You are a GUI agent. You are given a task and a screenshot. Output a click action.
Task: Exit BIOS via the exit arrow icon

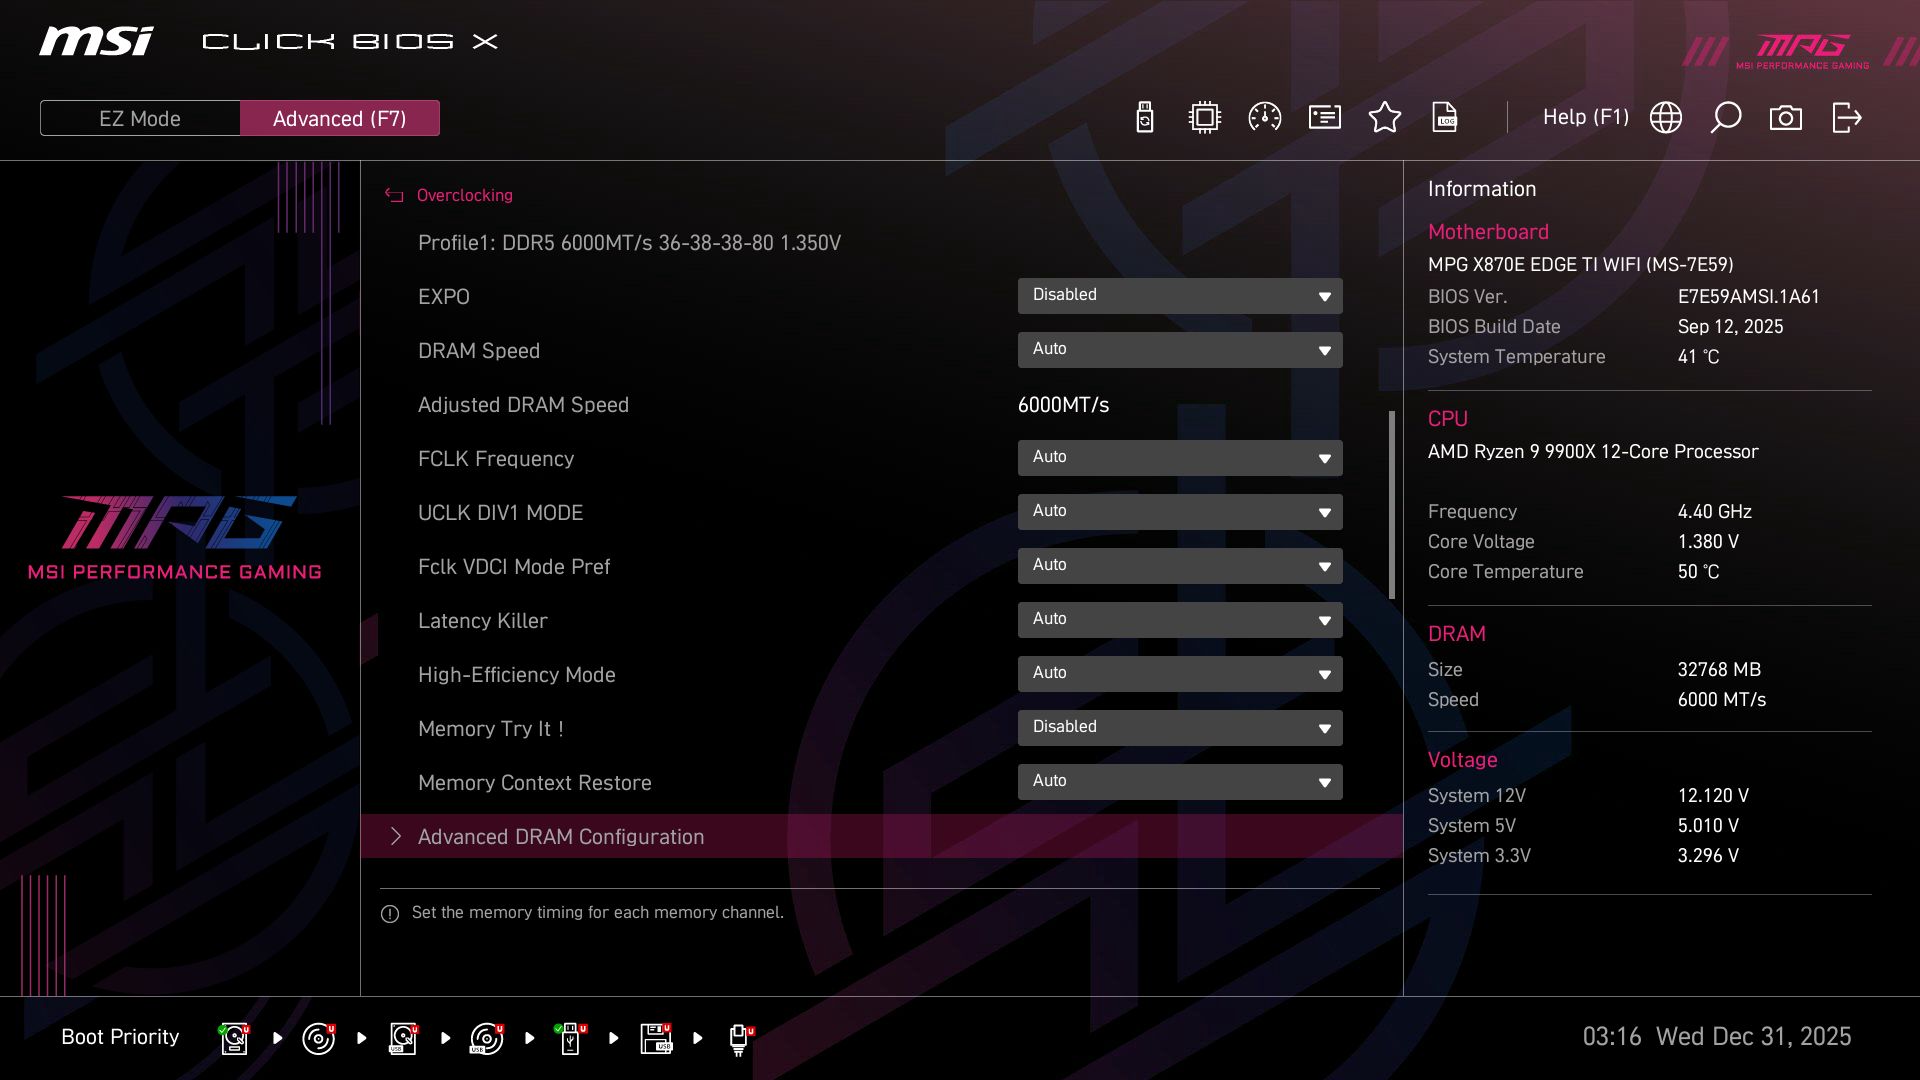tap(1845, 117)
